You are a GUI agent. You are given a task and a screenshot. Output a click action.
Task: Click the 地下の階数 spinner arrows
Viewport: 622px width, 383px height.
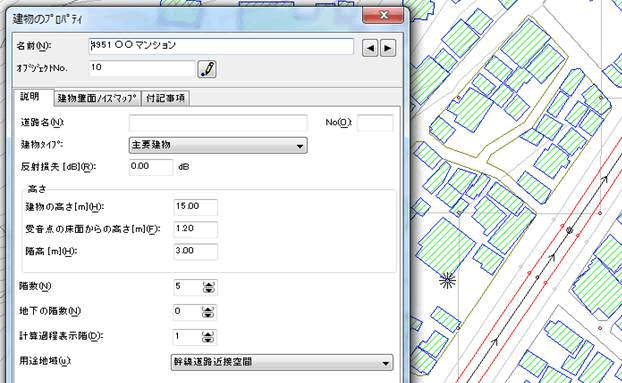209,312
